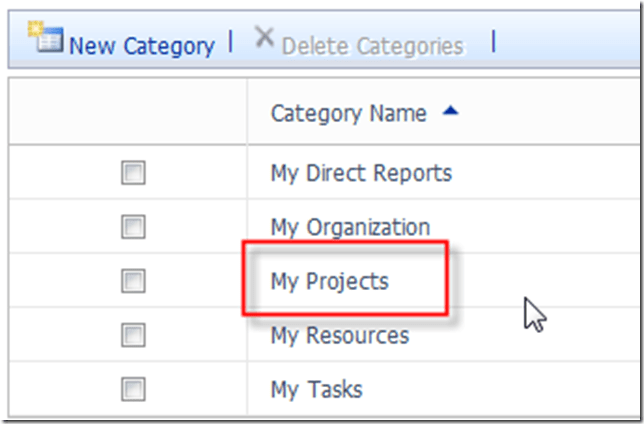Click the New Category text label
The height and width of the screenshot is (424, 644).
pyautogui.click(x=141, y=46)
